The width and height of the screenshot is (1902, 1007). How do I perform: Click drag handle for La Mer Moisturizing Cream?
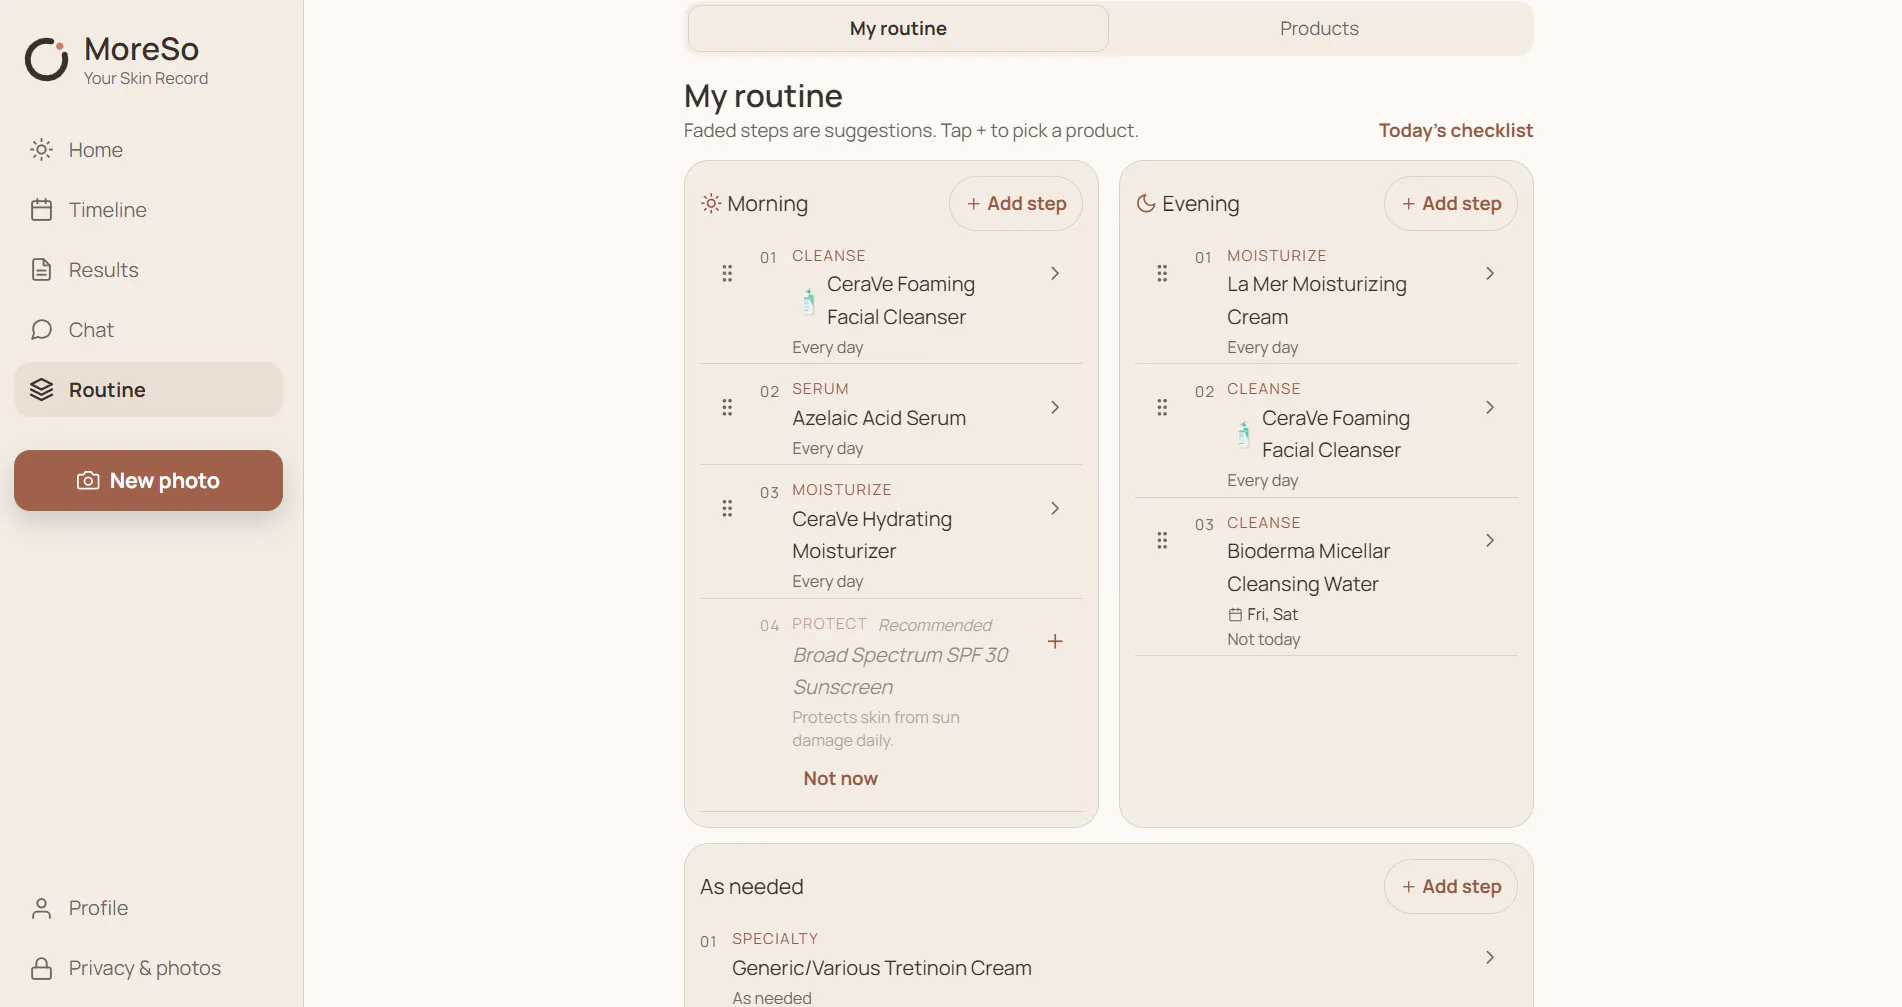[1162, 273]
